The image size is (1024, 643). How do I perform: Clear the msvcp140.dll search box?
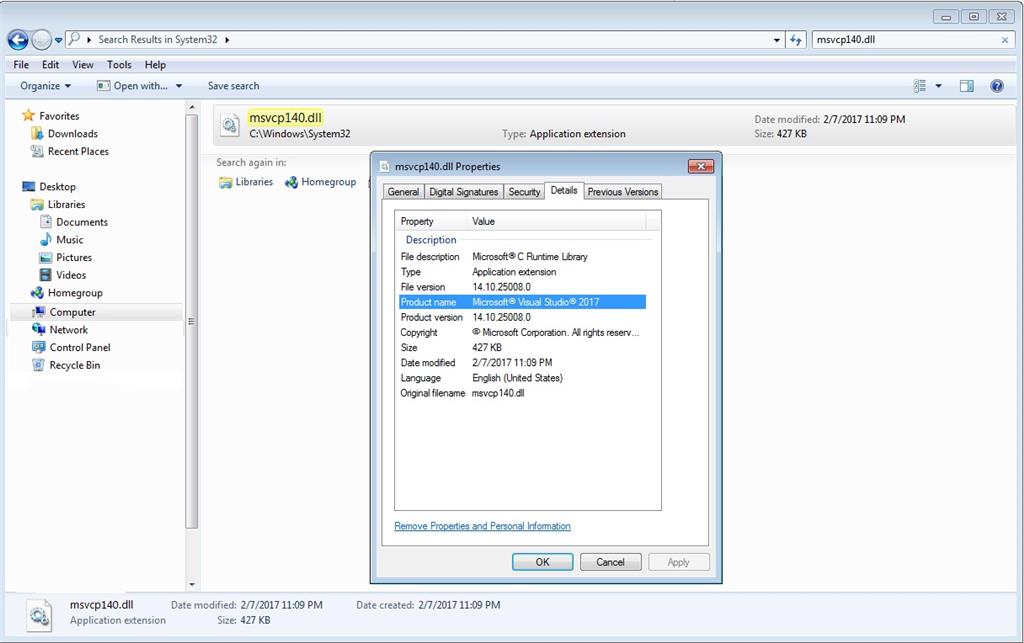coord(1004,40)
